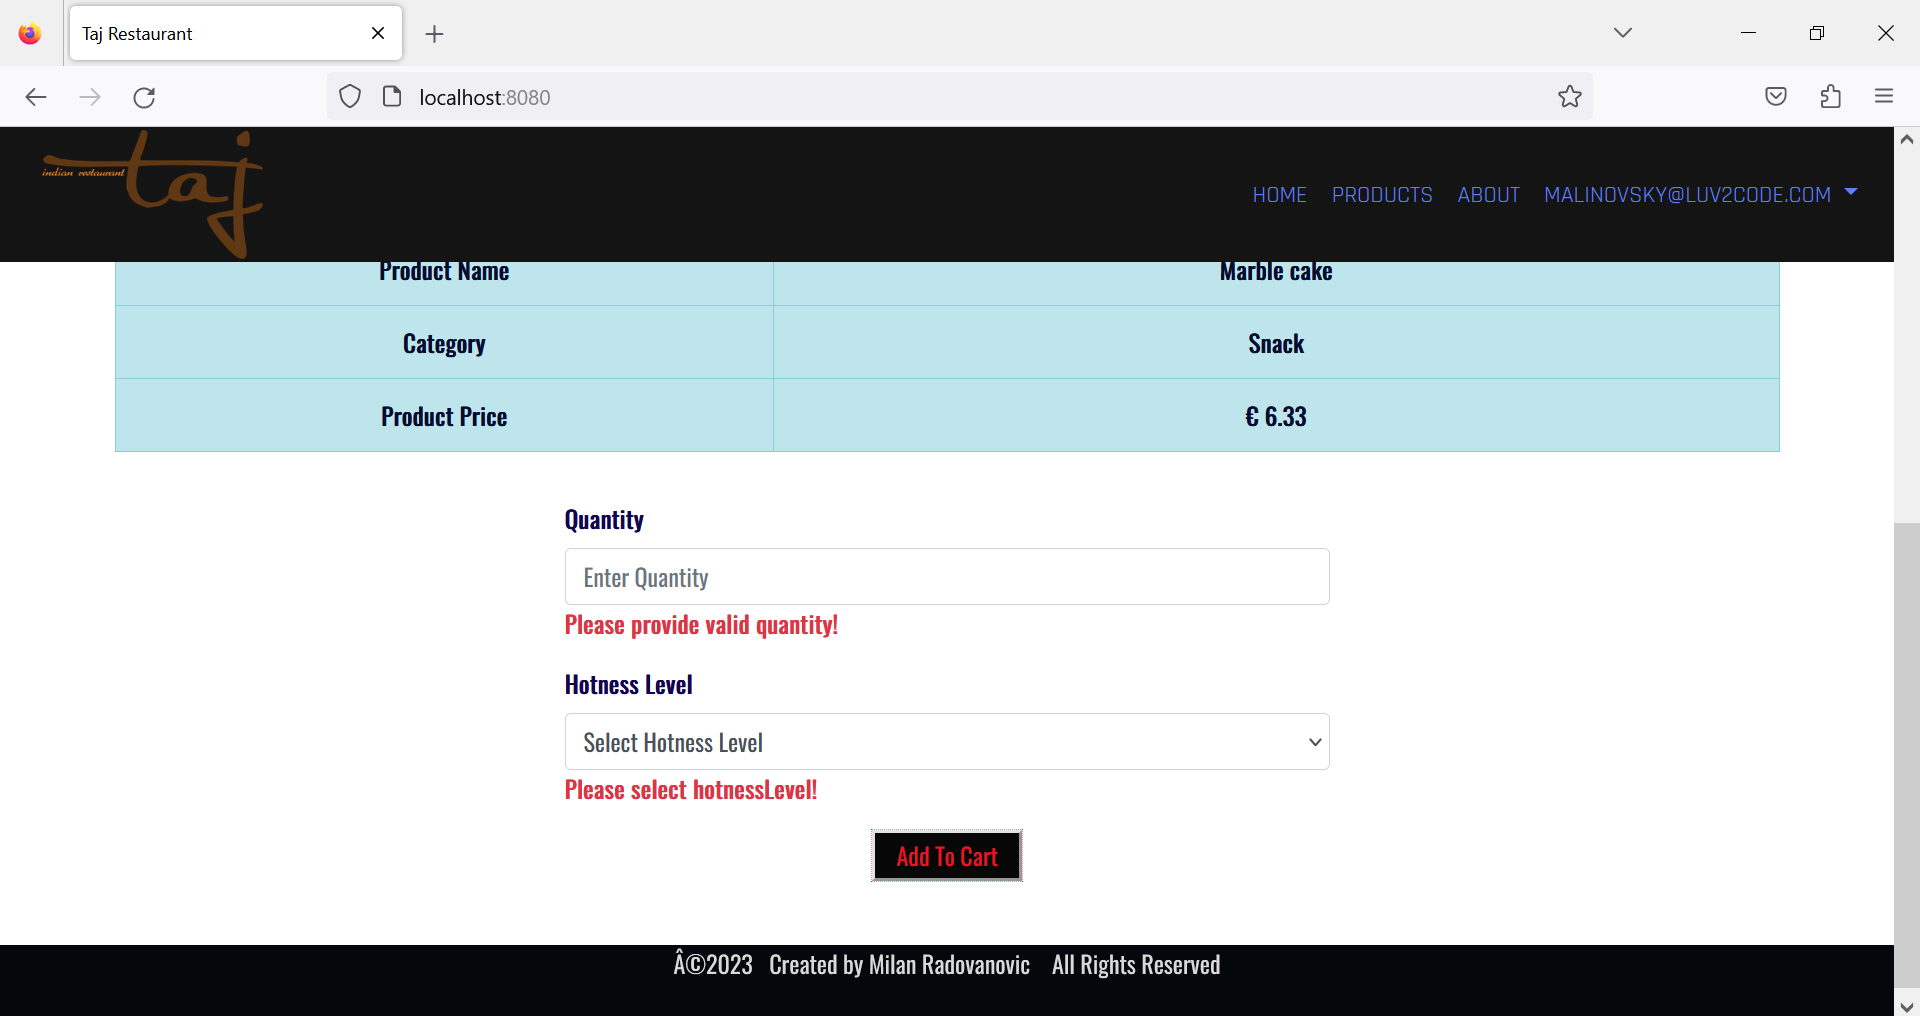Click the scrollbar down arrow
This screenshot has height=1016, width=1920.
point(1907,1007)
